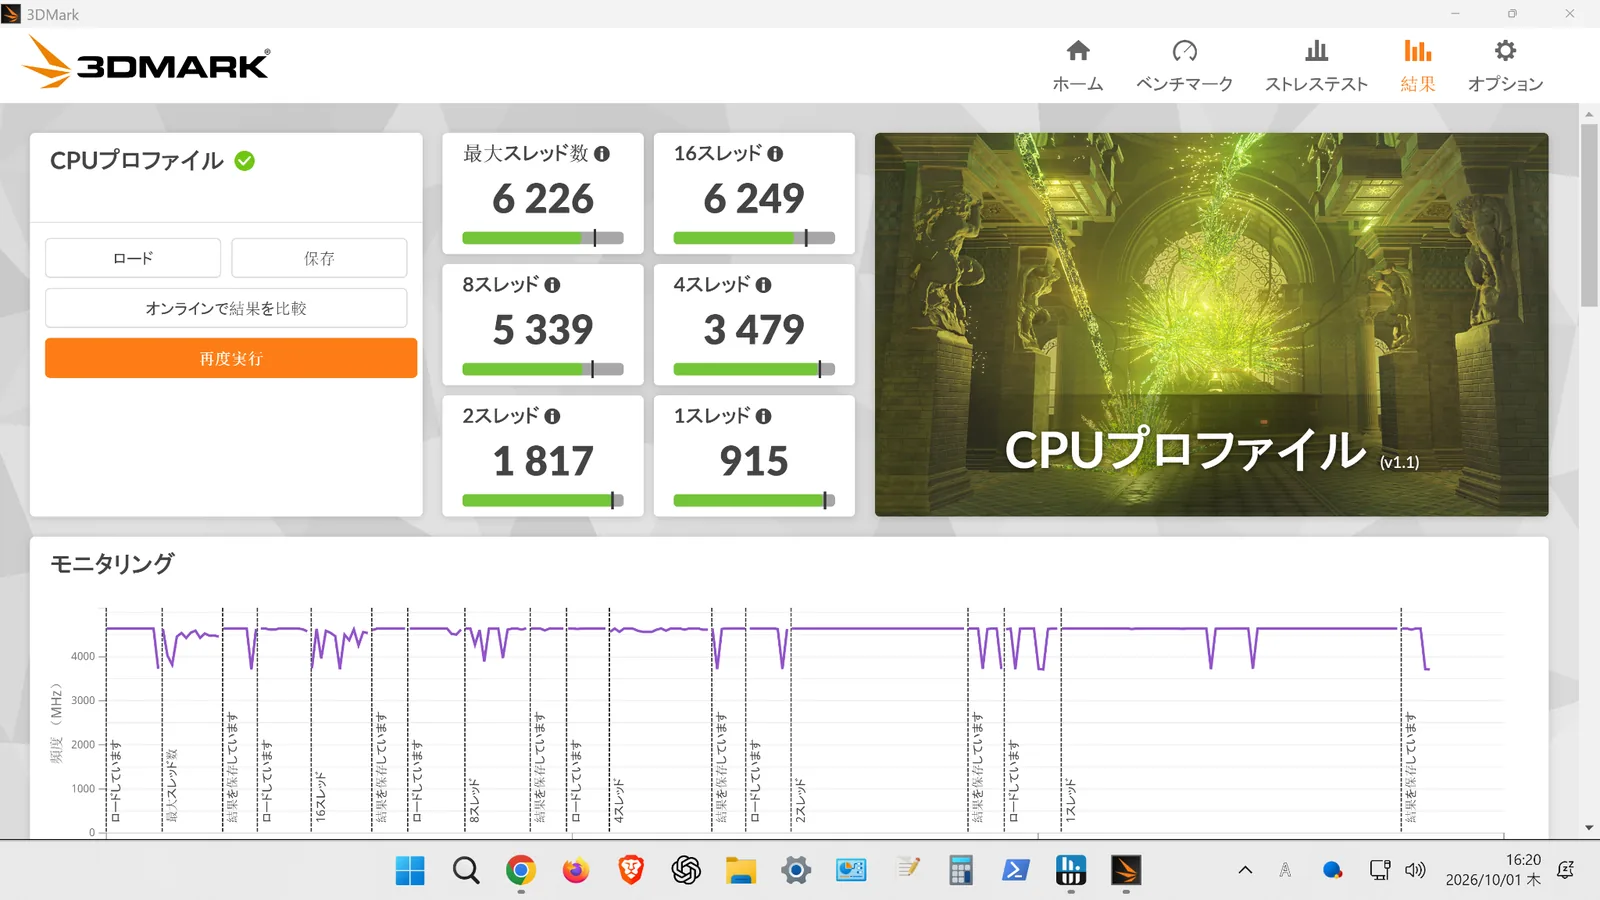Click the 3 479 score value
Viewport: 1600px width, 900px height.
coord(754,330)
